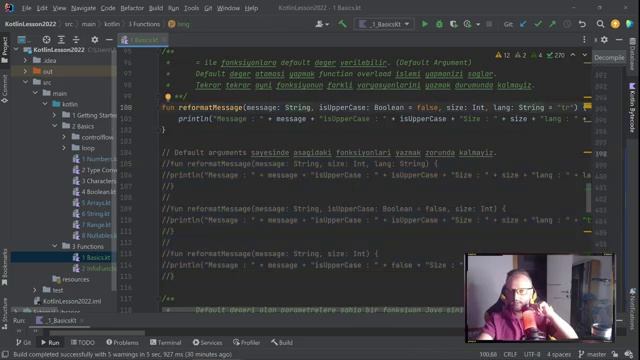Open the Commit side tab
This screenshot has height=360, width=640.
4,89
